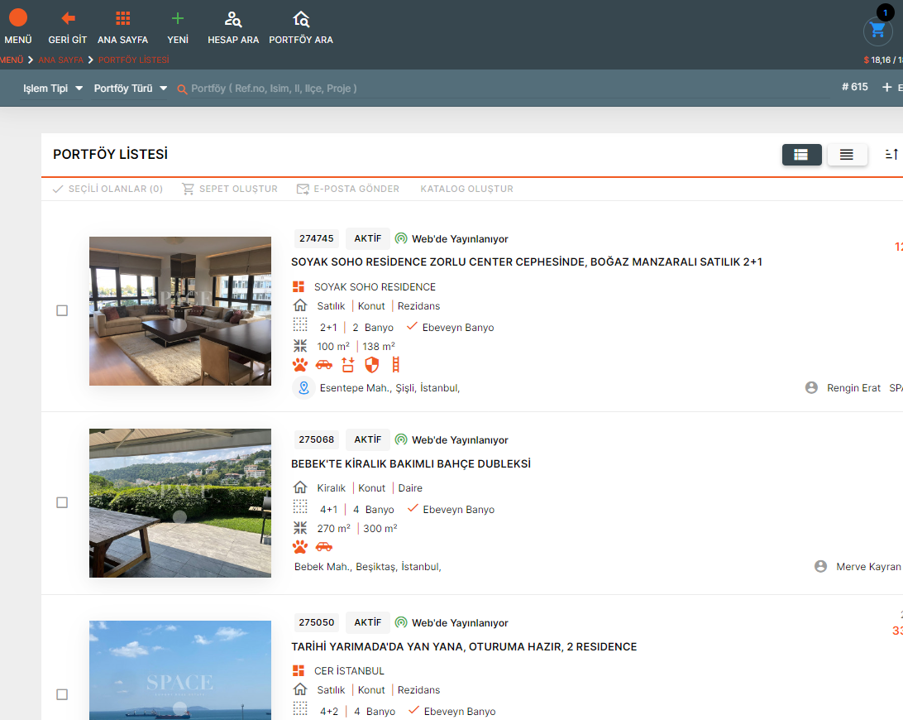Click pet-friendly paw icon on Soyak listing
Screen dimensions: 903x720
300,365
